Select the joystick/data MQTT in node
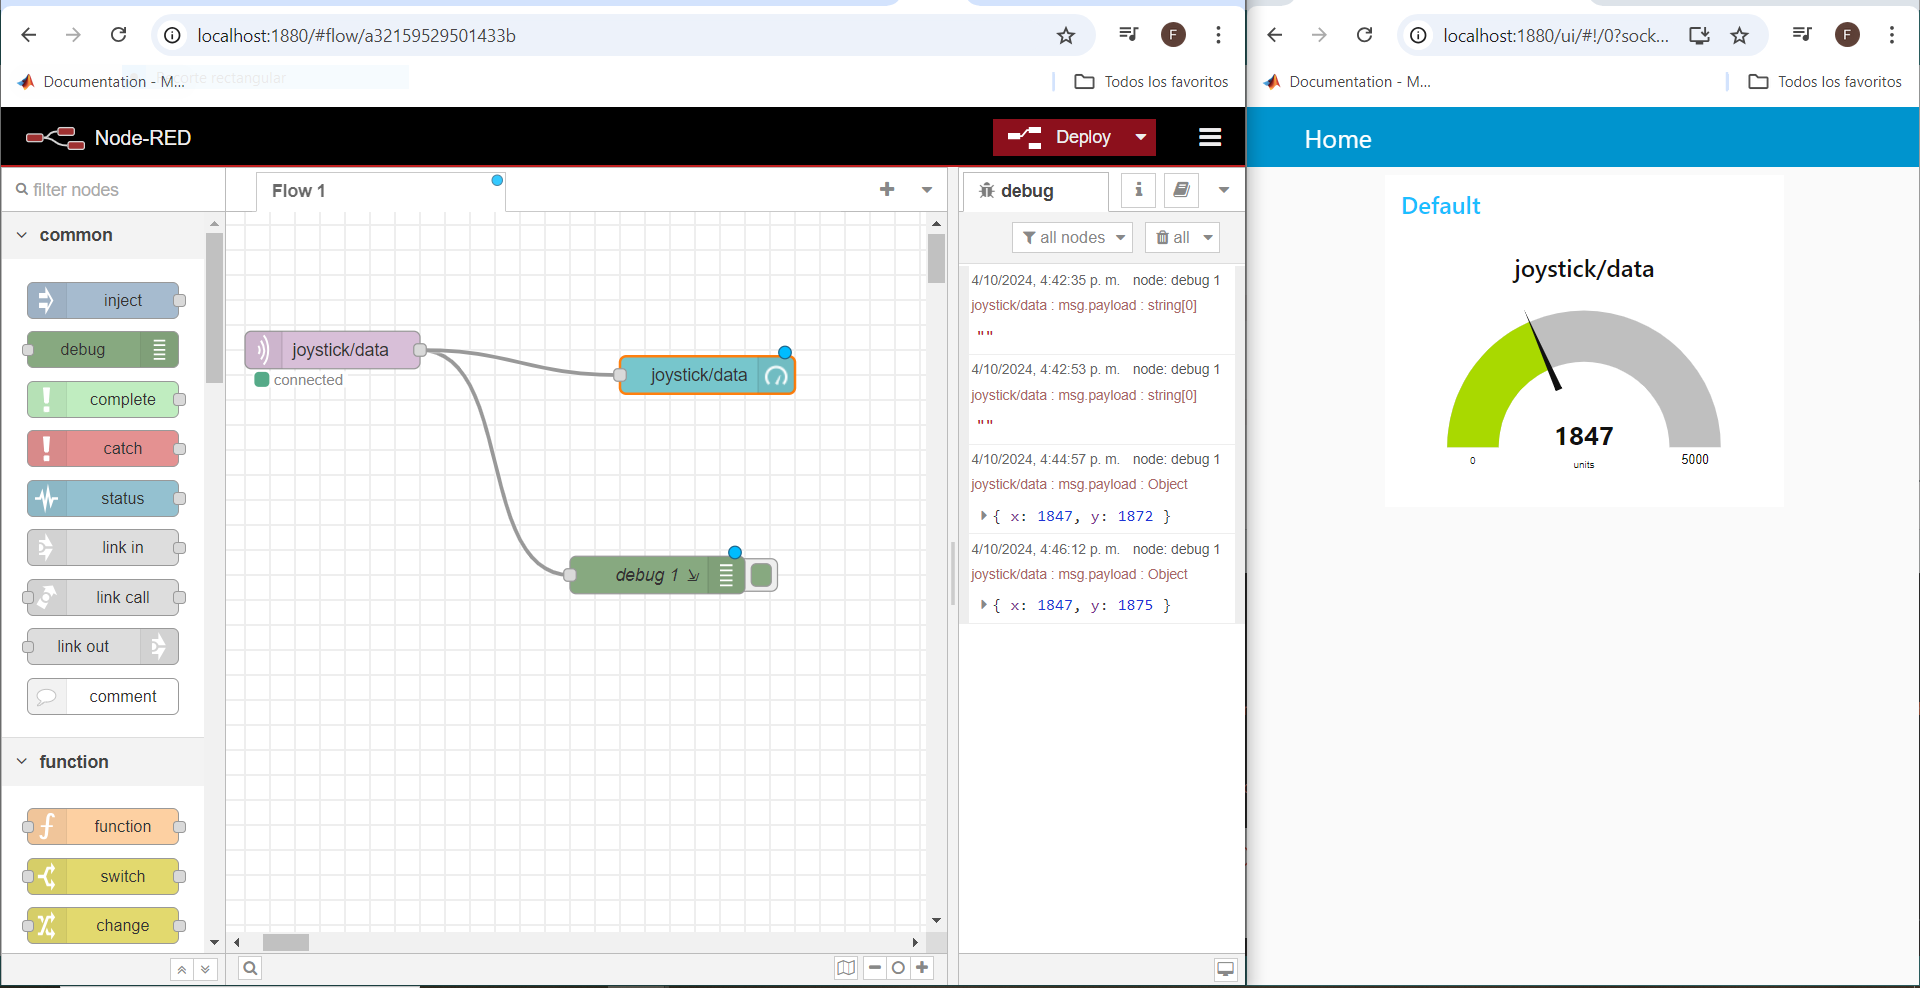The height and width of the screenshot is (988, 1920). tap(333, 350)
